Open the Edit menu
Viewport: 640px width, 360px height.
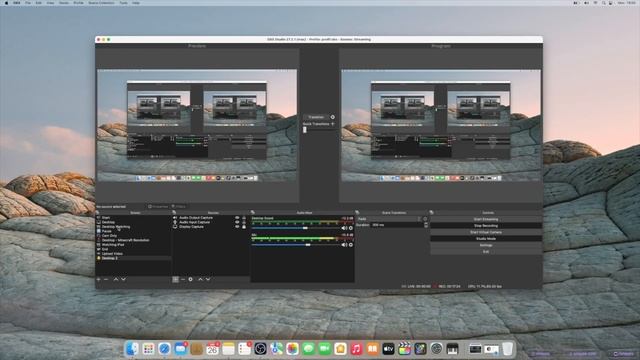[38, 3]
